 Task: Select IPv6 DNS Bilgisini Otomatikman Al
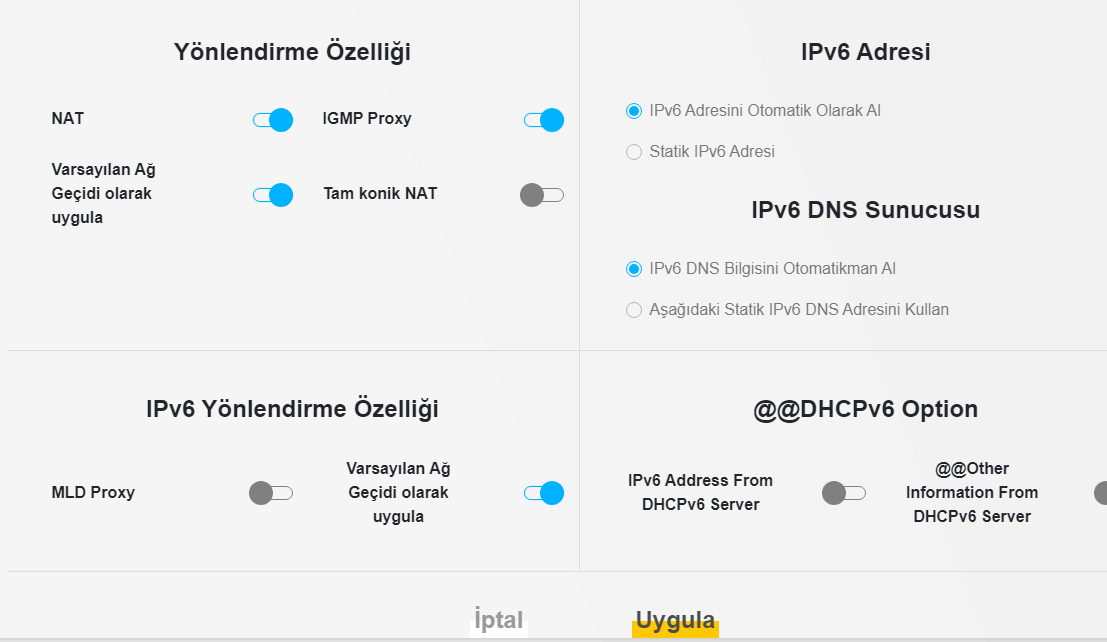pos(634,269)
